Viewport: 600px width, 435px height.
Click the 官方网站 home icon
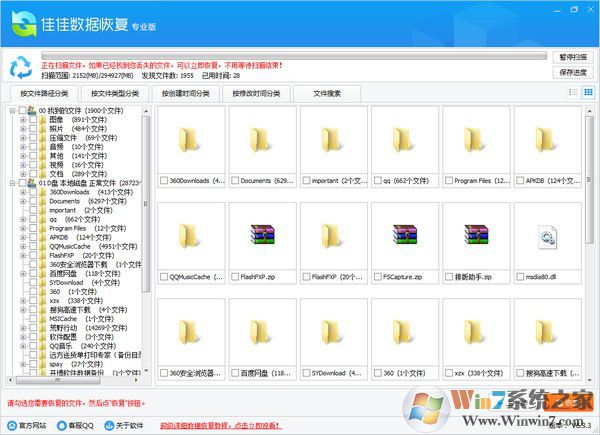(x=12, y=425)
